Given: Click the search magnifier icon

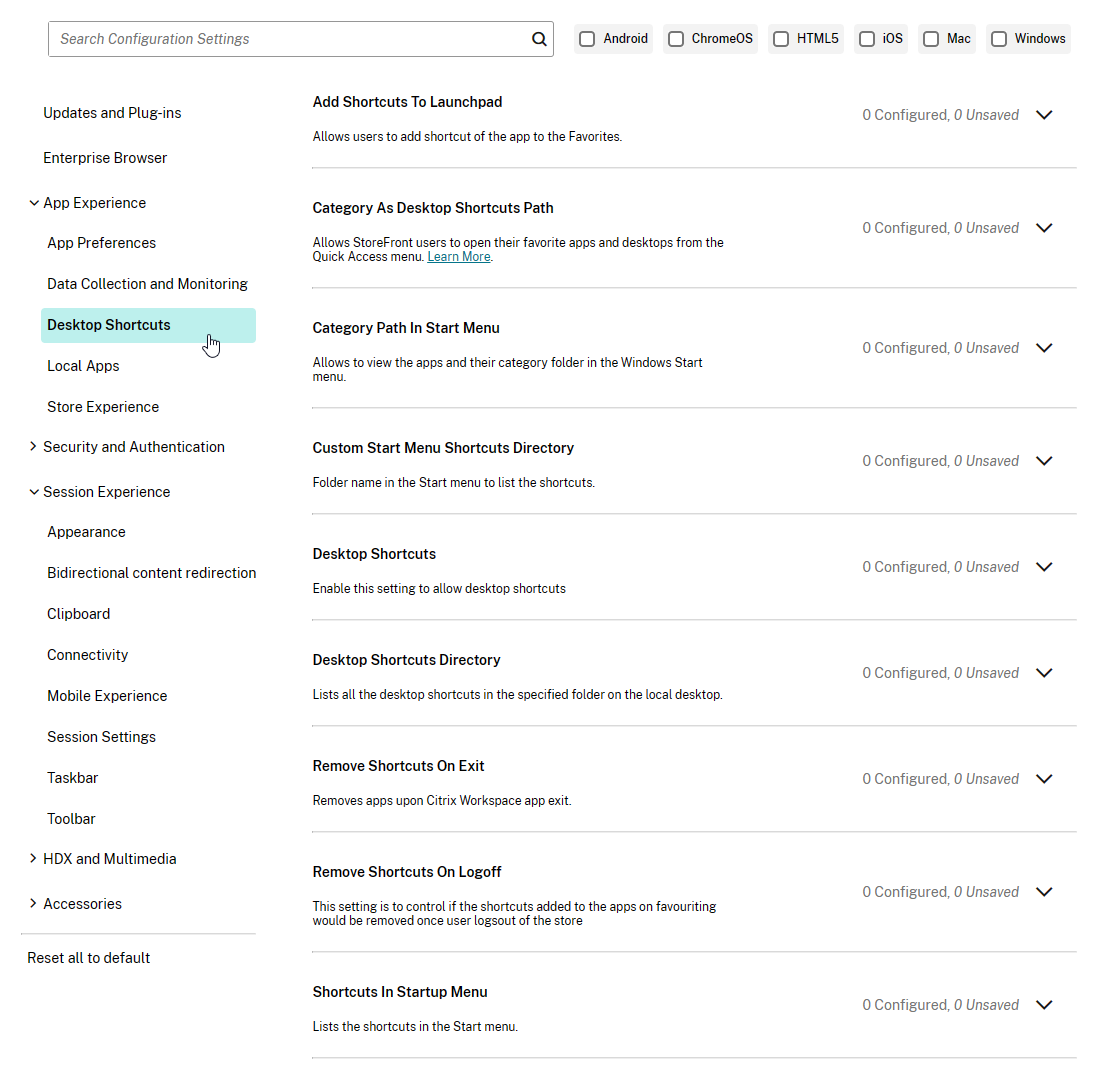Looking at the screenshot, I should tap(538, 39).
